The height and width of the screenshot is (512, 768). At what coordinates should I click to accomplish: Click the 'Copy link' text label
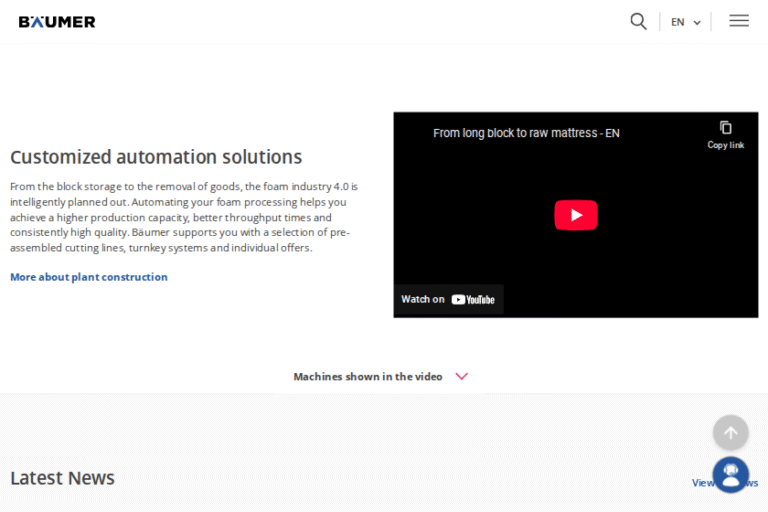click(x=726, y=145)
